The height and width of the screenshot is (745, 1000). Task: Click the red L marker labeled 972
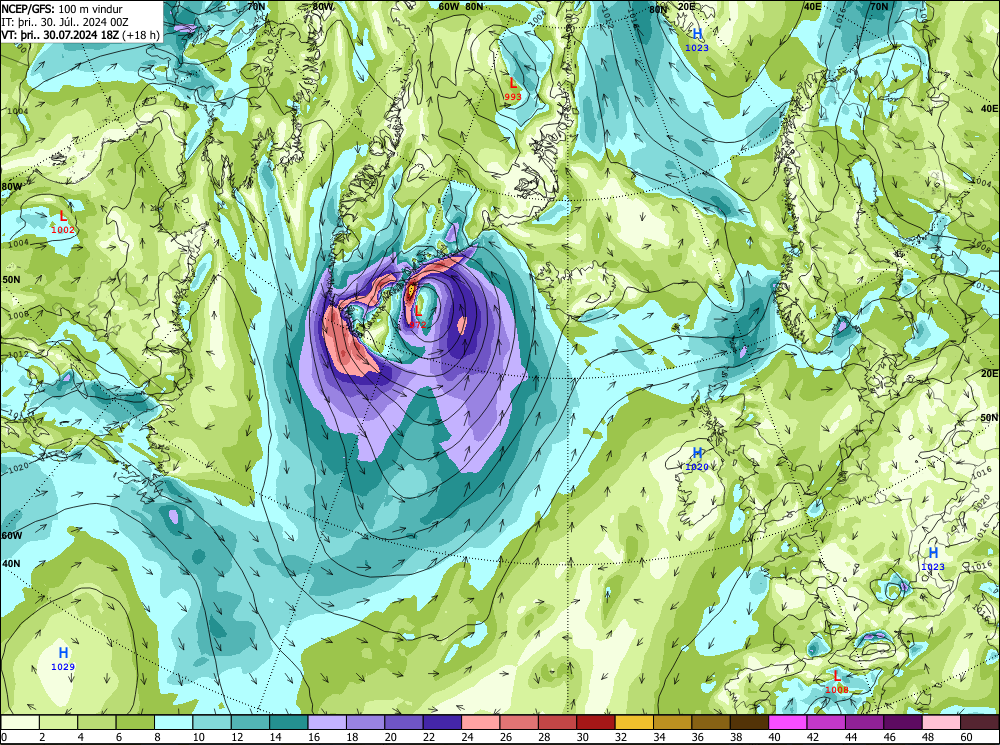418,311
